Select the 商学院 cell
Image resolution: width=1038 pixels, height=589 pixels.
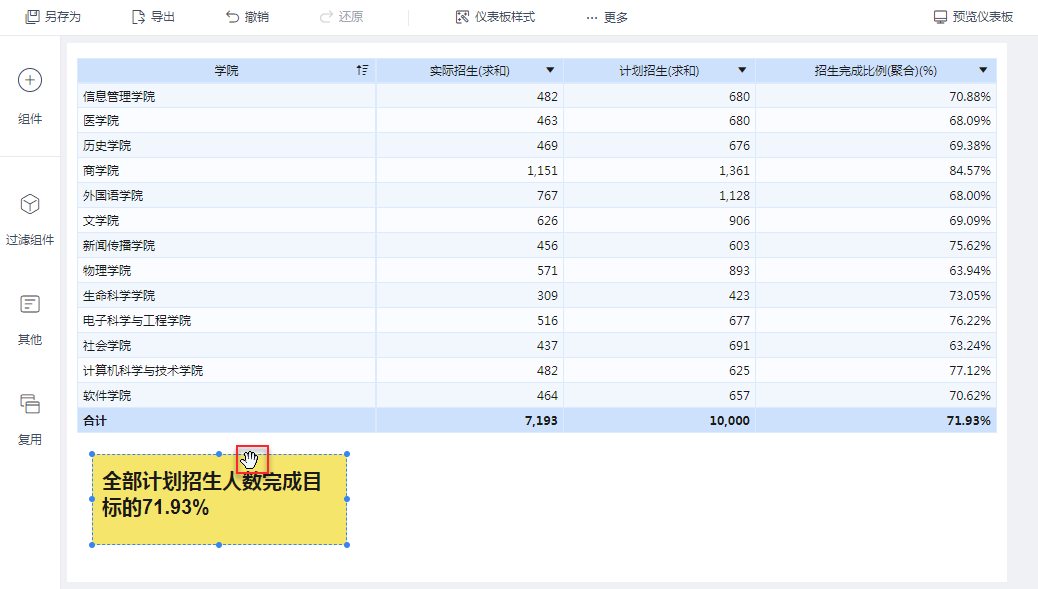[x=226, y=171]
